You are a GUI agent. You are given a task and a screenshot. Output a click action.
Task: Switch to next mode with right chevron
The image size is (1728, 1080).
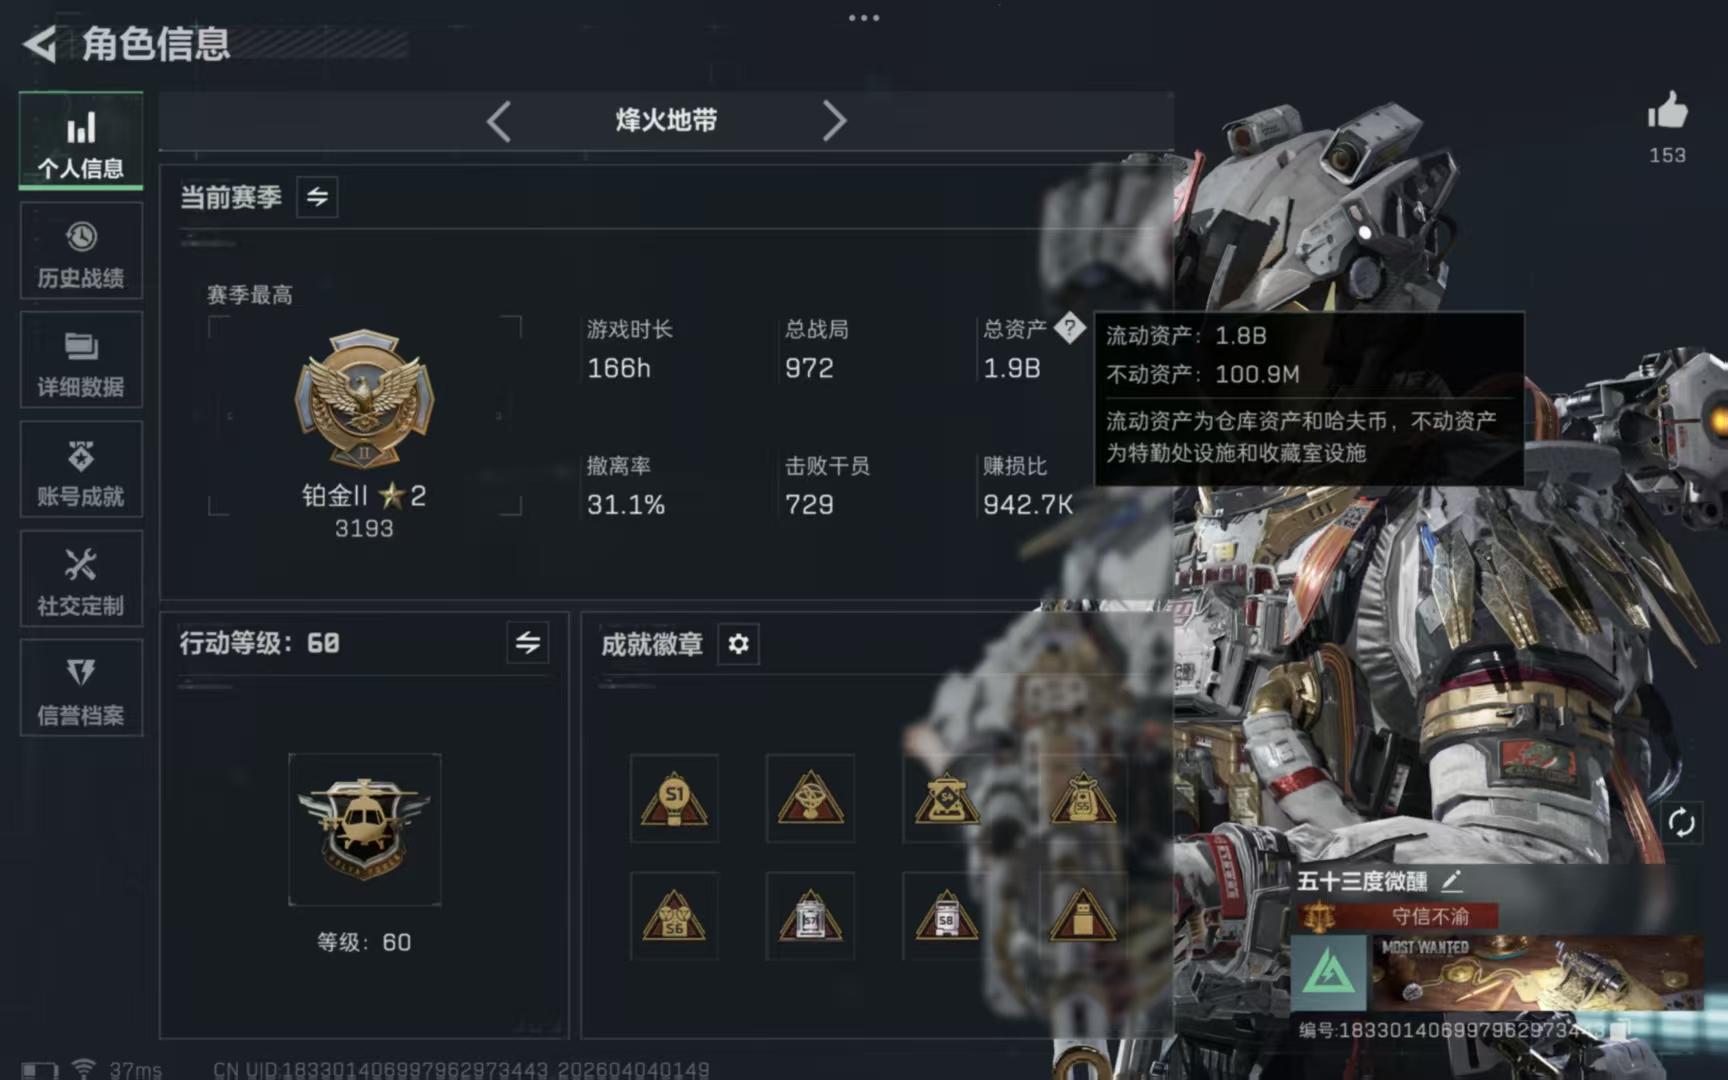(834, 121)
